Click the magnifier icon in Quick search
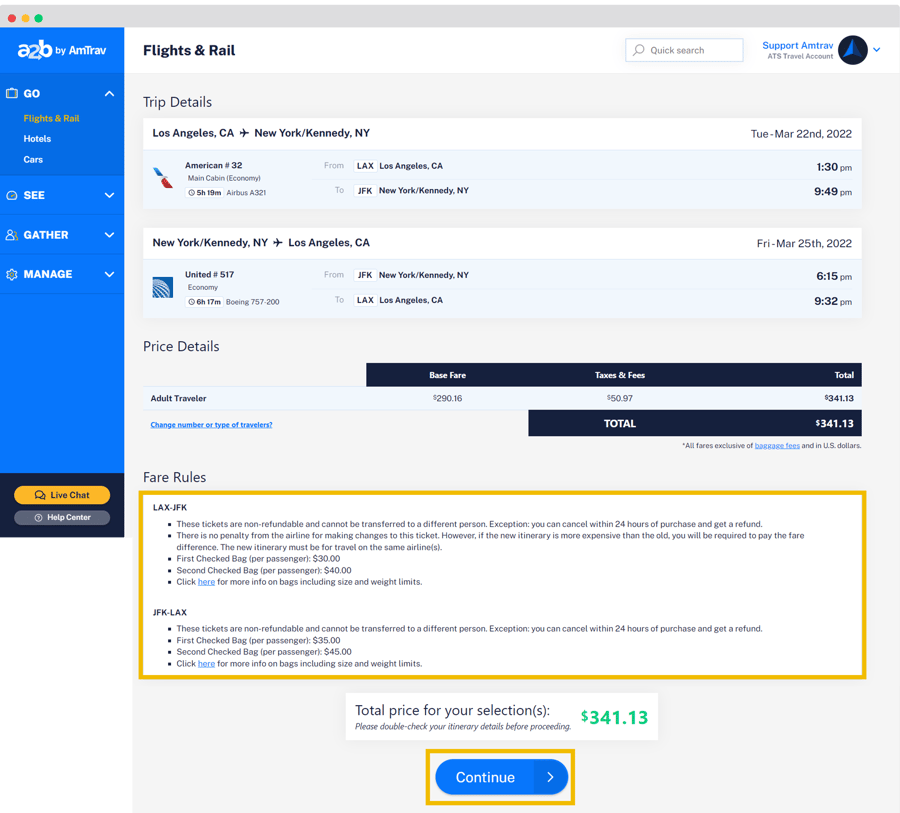The height and width of the screenshot is (813, 900). (x=639, y=50)
